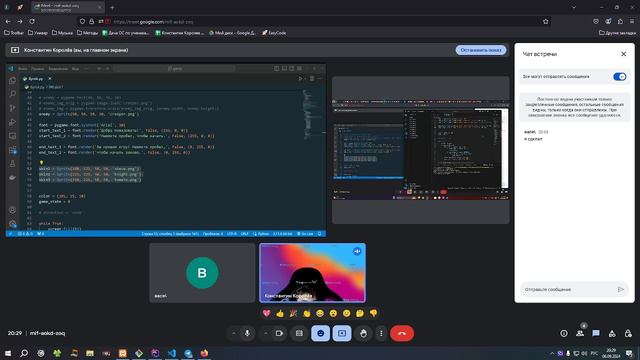Send clapping hands emoji reaction
This screenshot has width=640, height=360.
[x=307, y=313]
